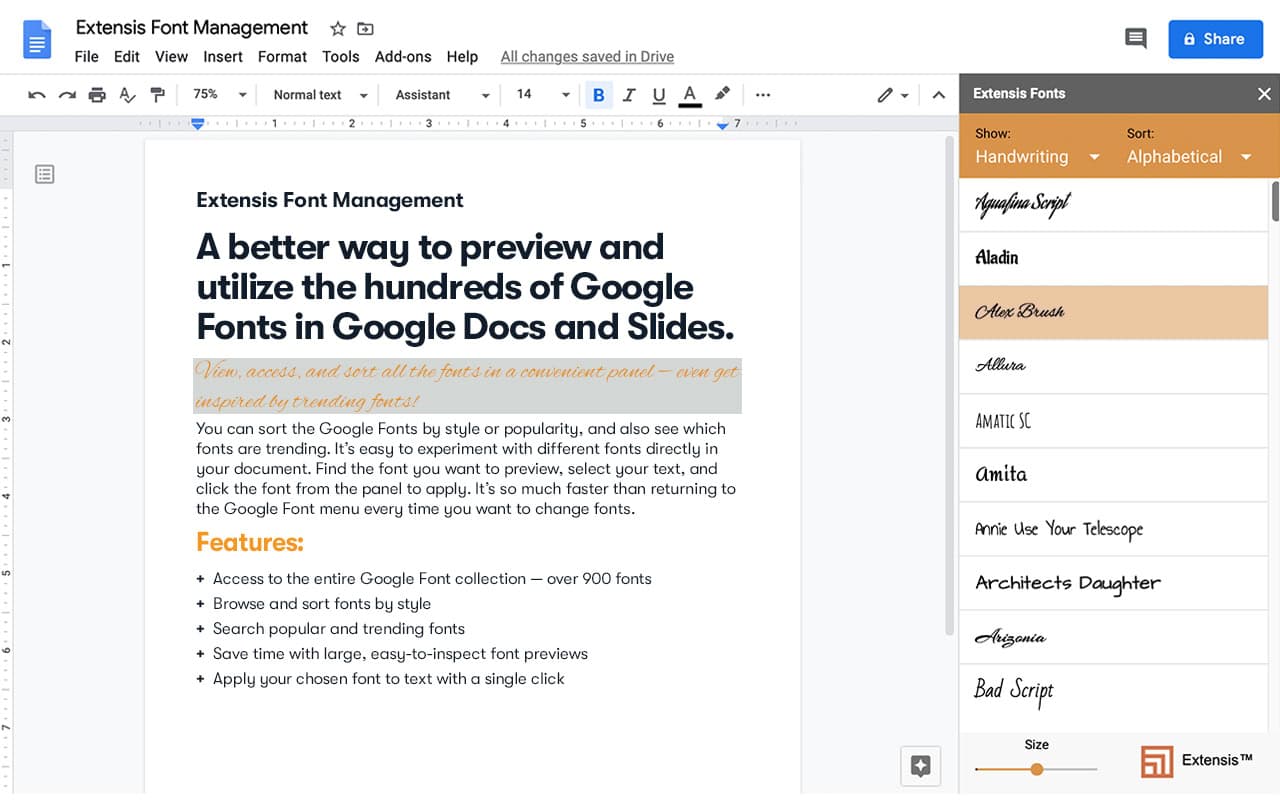Click the right indent marker on ruler

click(722, 125)
